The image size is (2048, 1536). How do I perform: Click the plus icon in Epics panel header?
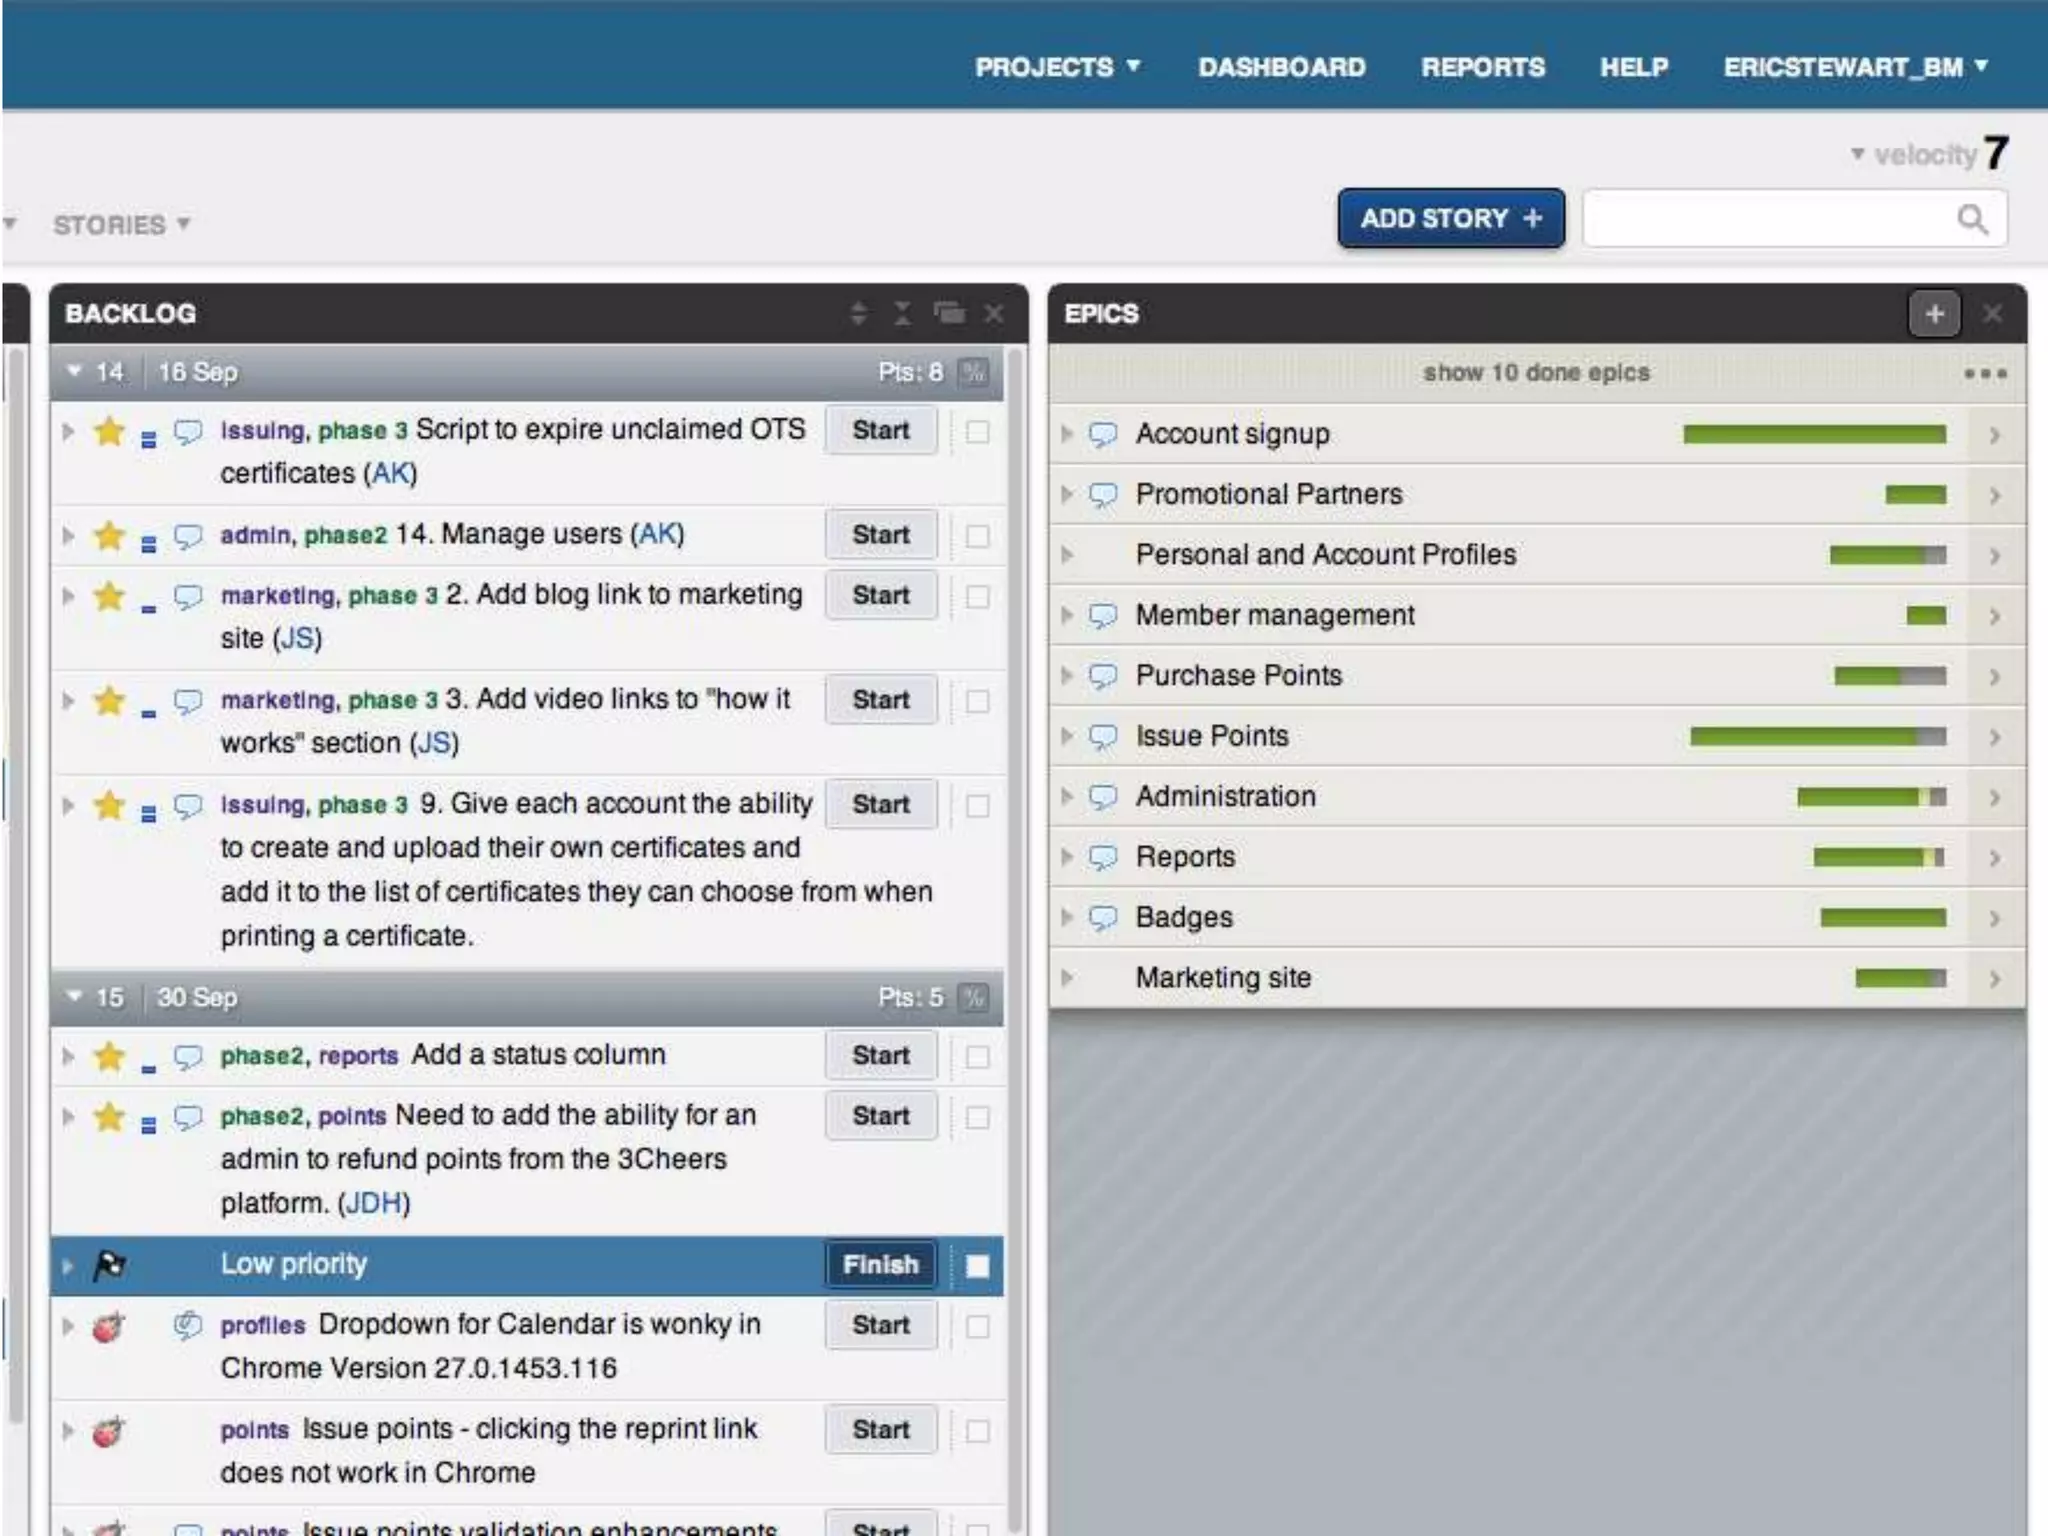coord(1933,314)
